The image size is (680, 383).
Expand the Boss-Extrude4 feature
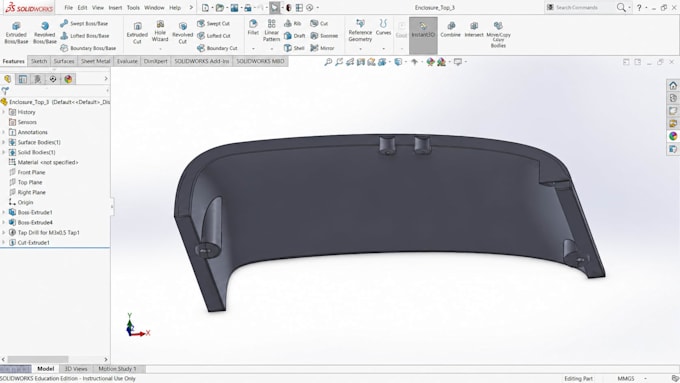(4, 222)
